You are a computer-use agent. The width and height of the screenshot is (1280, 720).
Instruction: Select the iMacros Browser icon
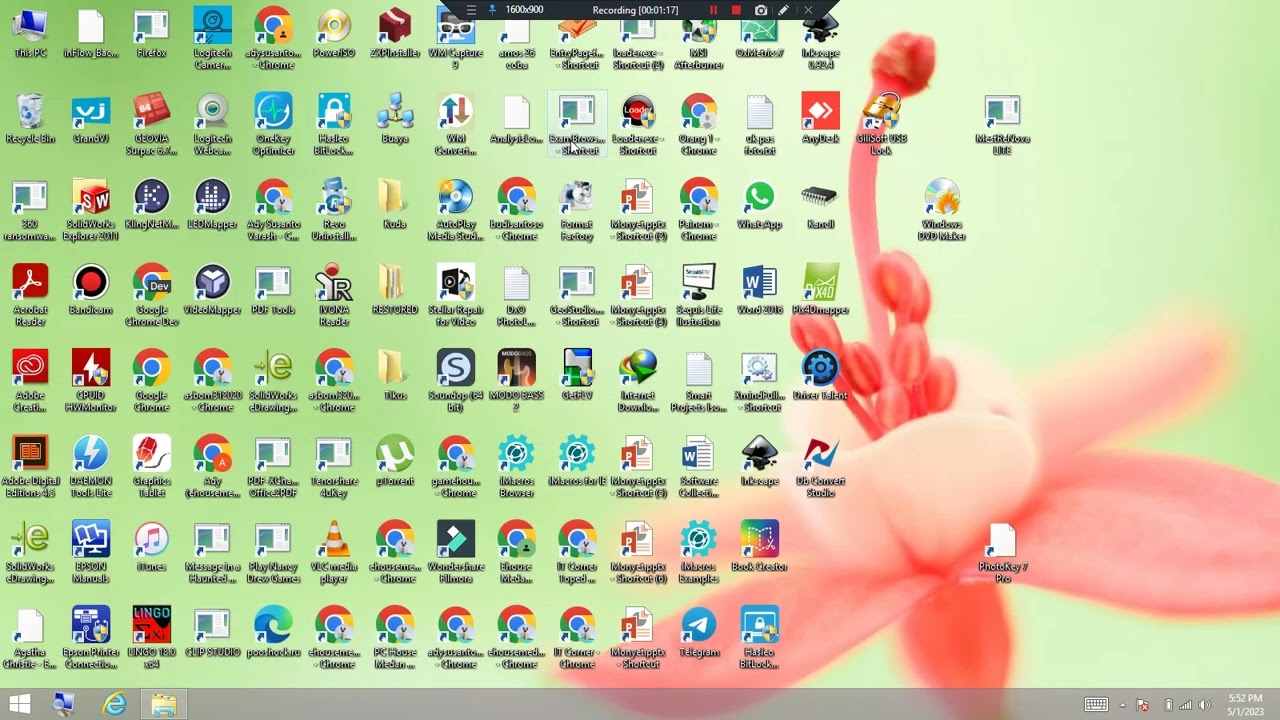(516, 468)
